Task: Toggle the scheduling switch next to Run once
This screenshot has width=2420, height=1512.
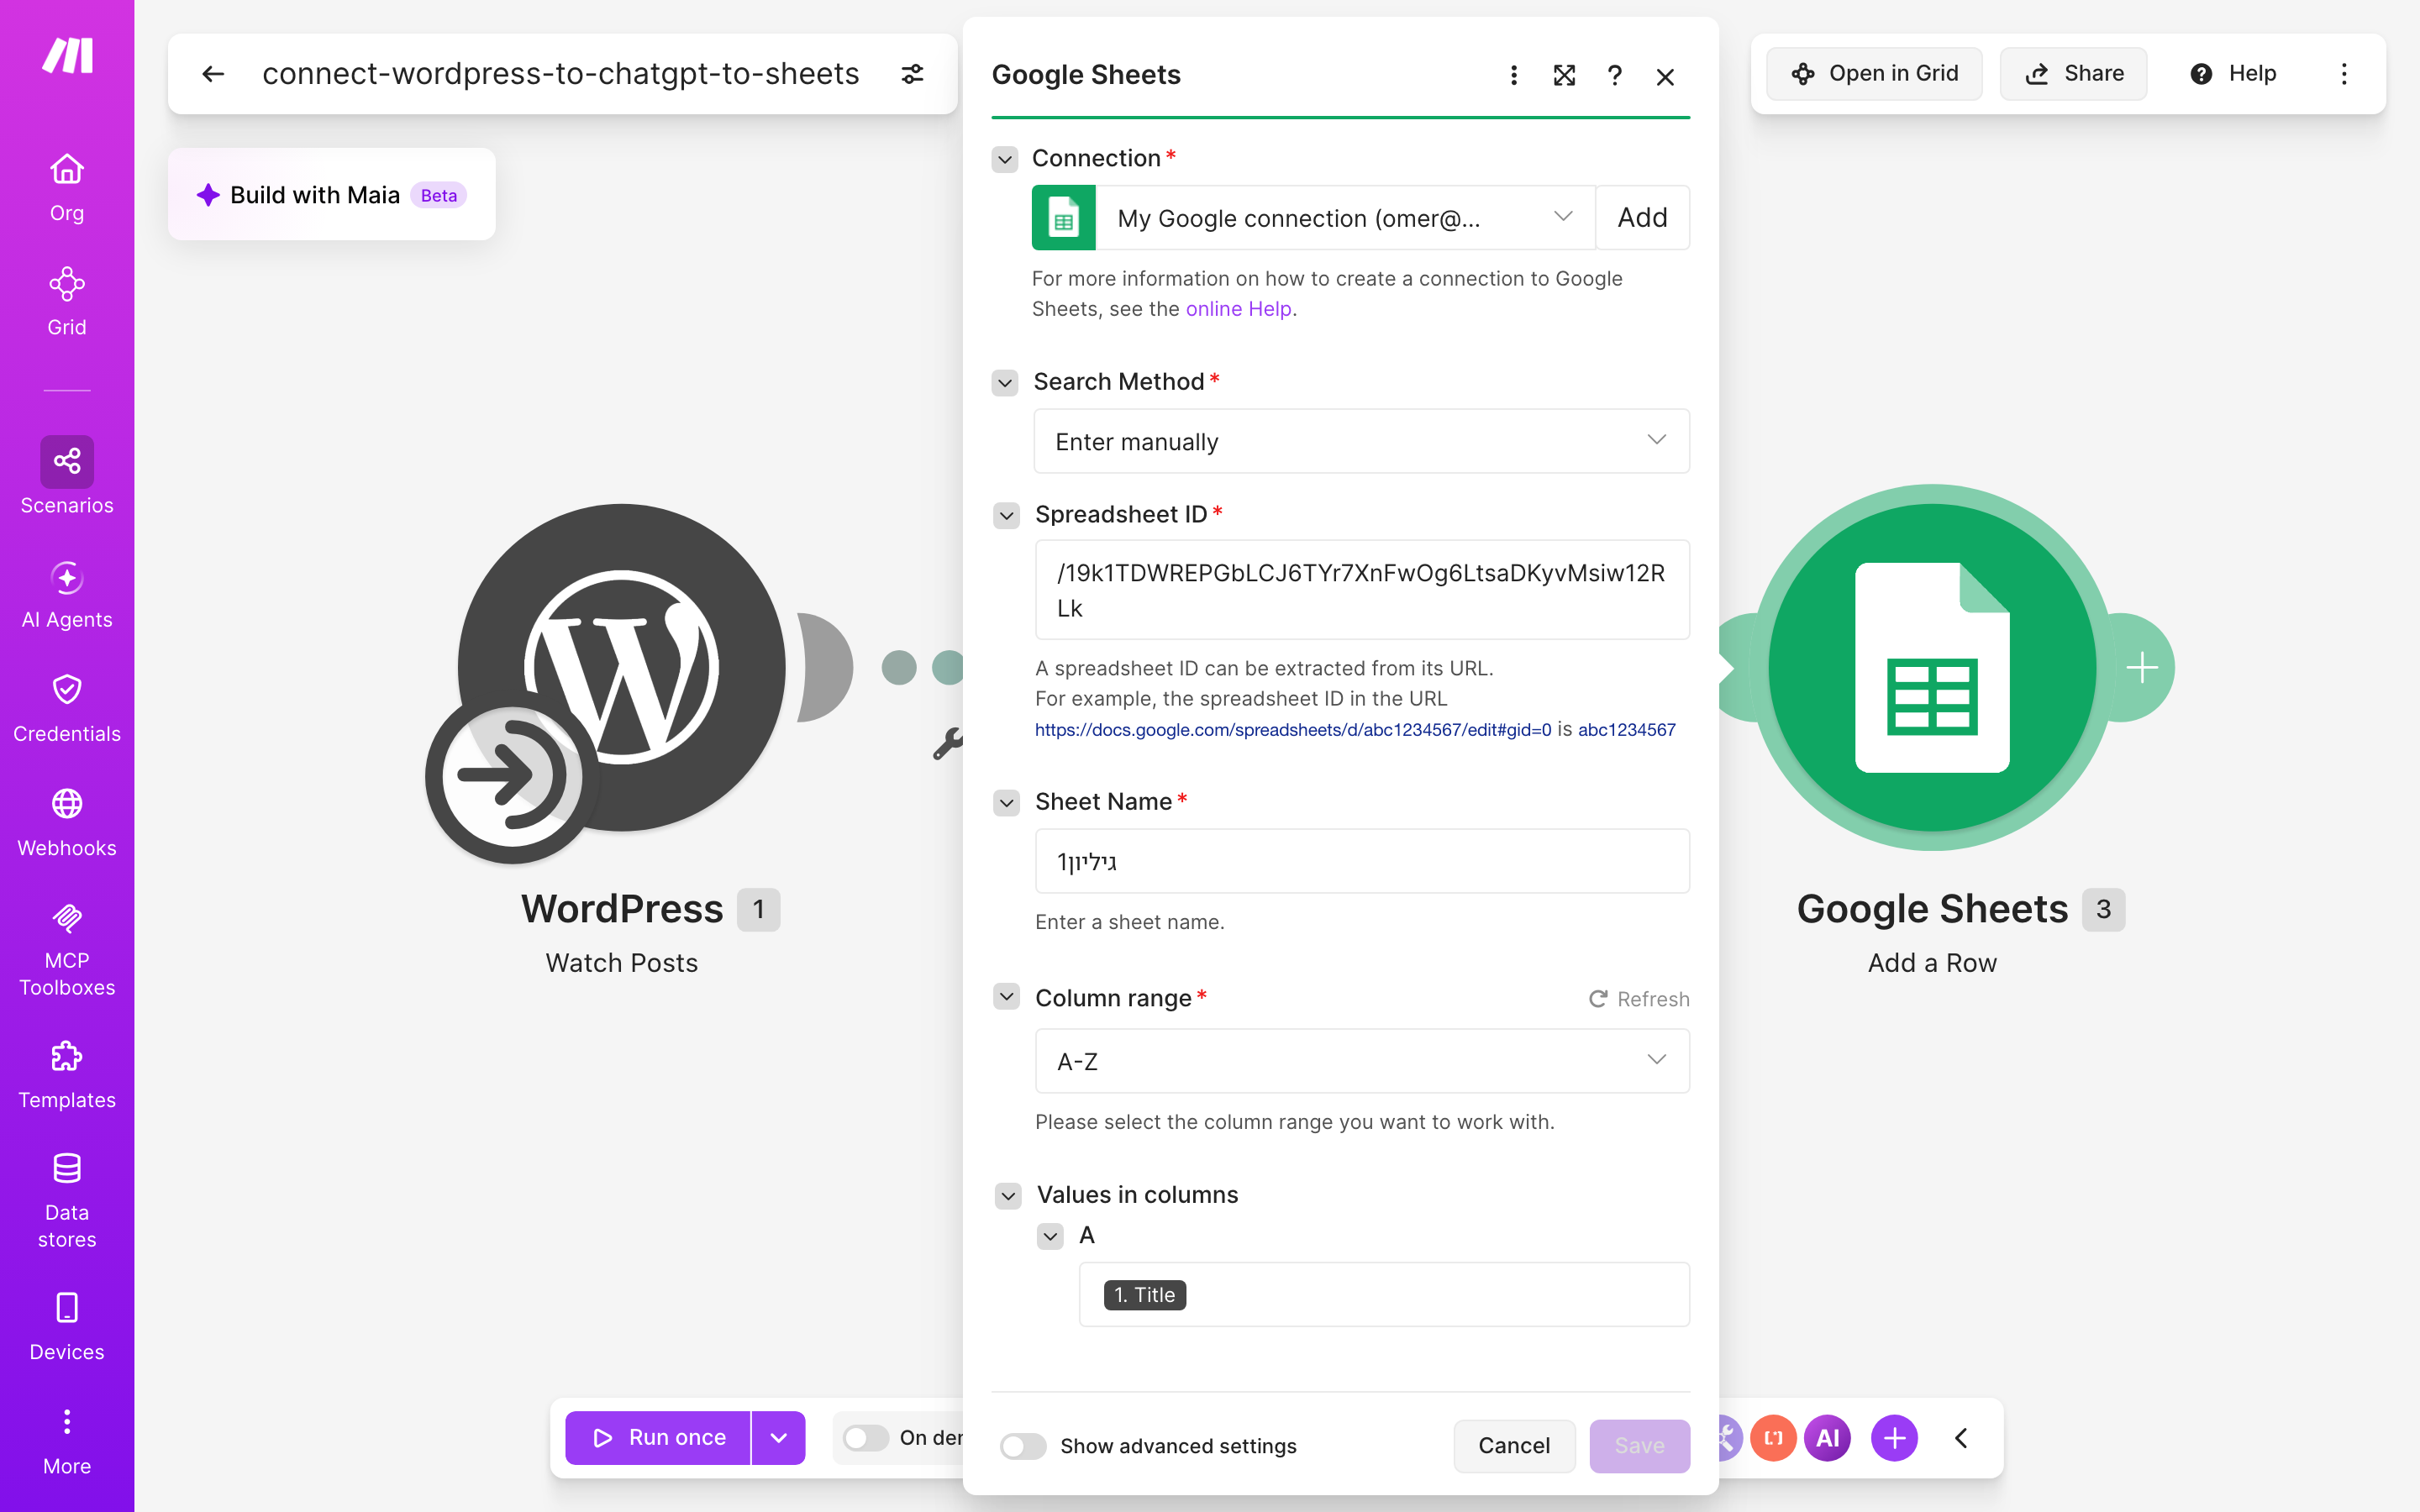Action: point(865,1438)
